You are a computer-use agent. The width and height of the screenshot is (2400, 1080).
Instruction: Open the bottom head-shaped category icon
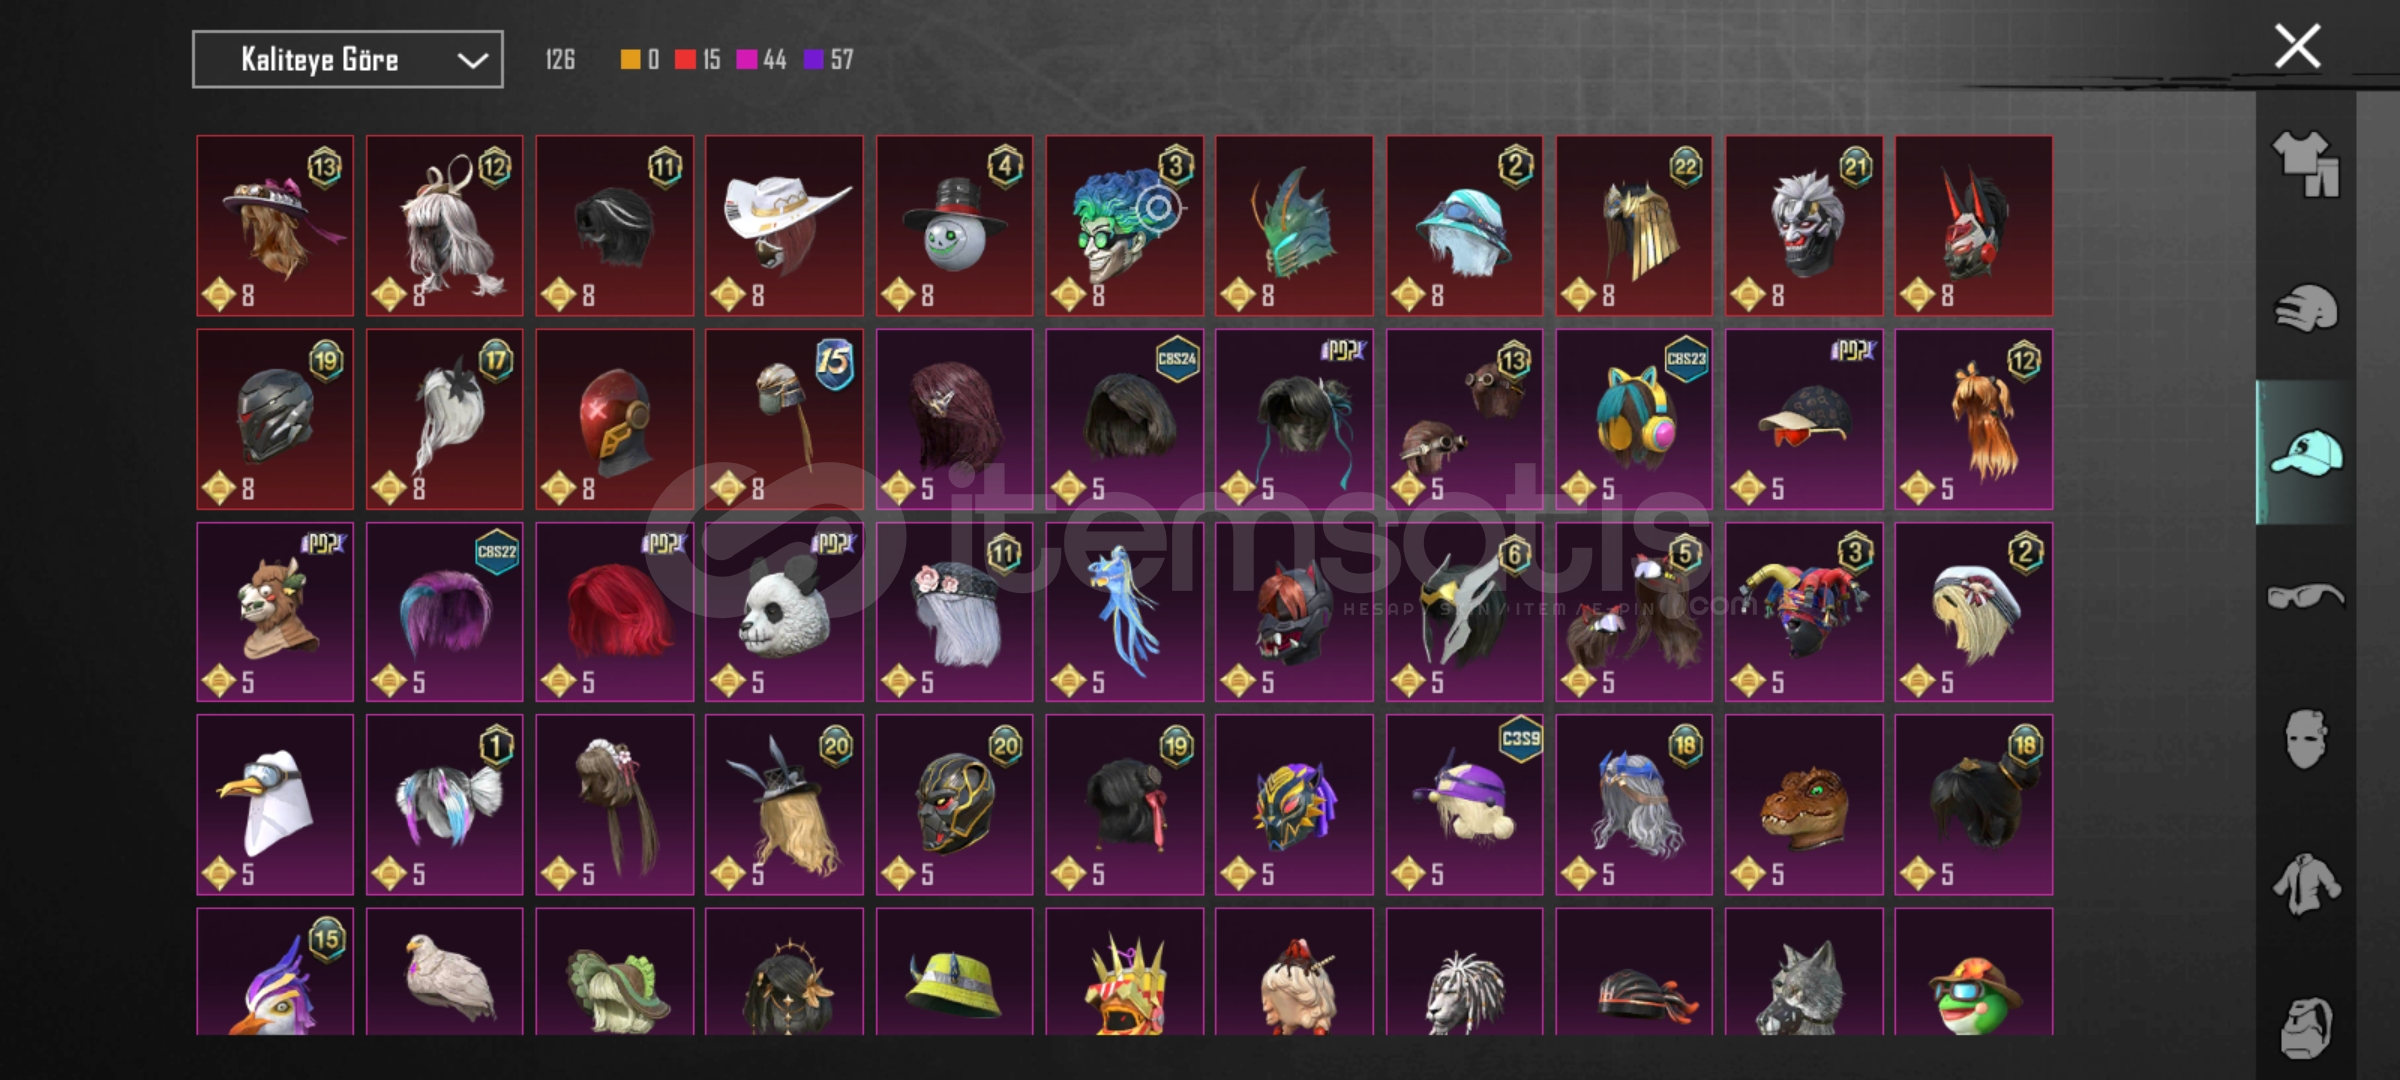(2306, 1027)
